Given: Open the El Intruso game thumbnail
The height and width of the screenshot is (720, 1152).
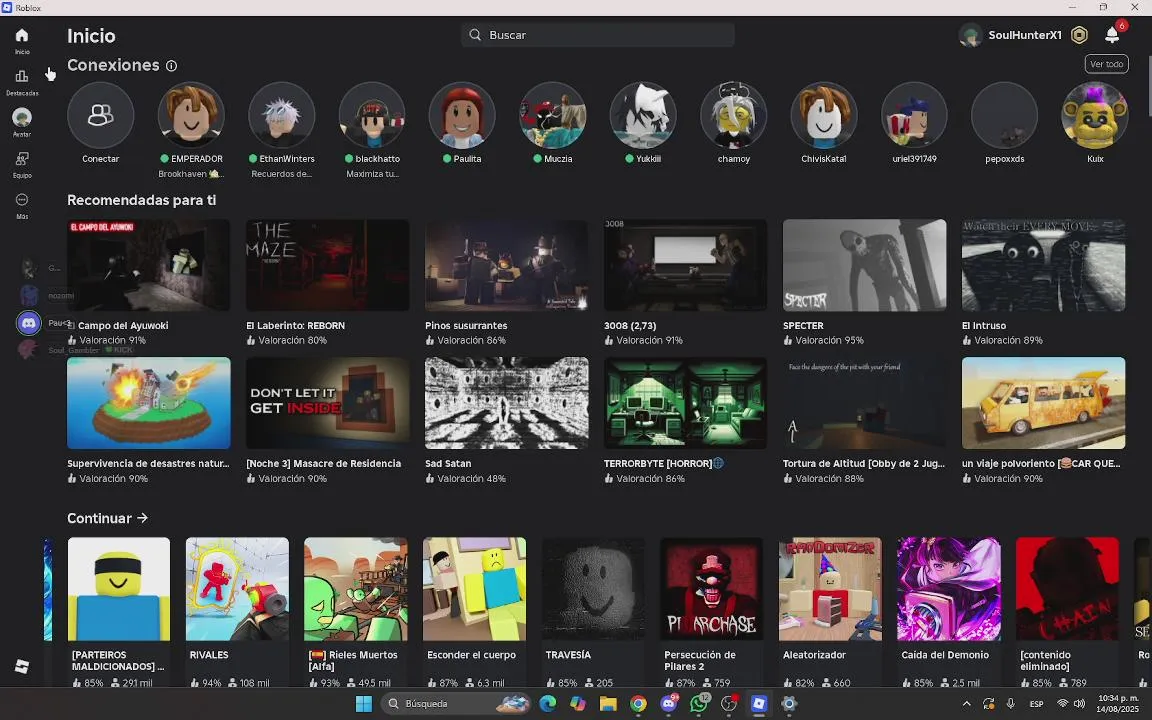Looking at the screenshot, I should 1043,264.
